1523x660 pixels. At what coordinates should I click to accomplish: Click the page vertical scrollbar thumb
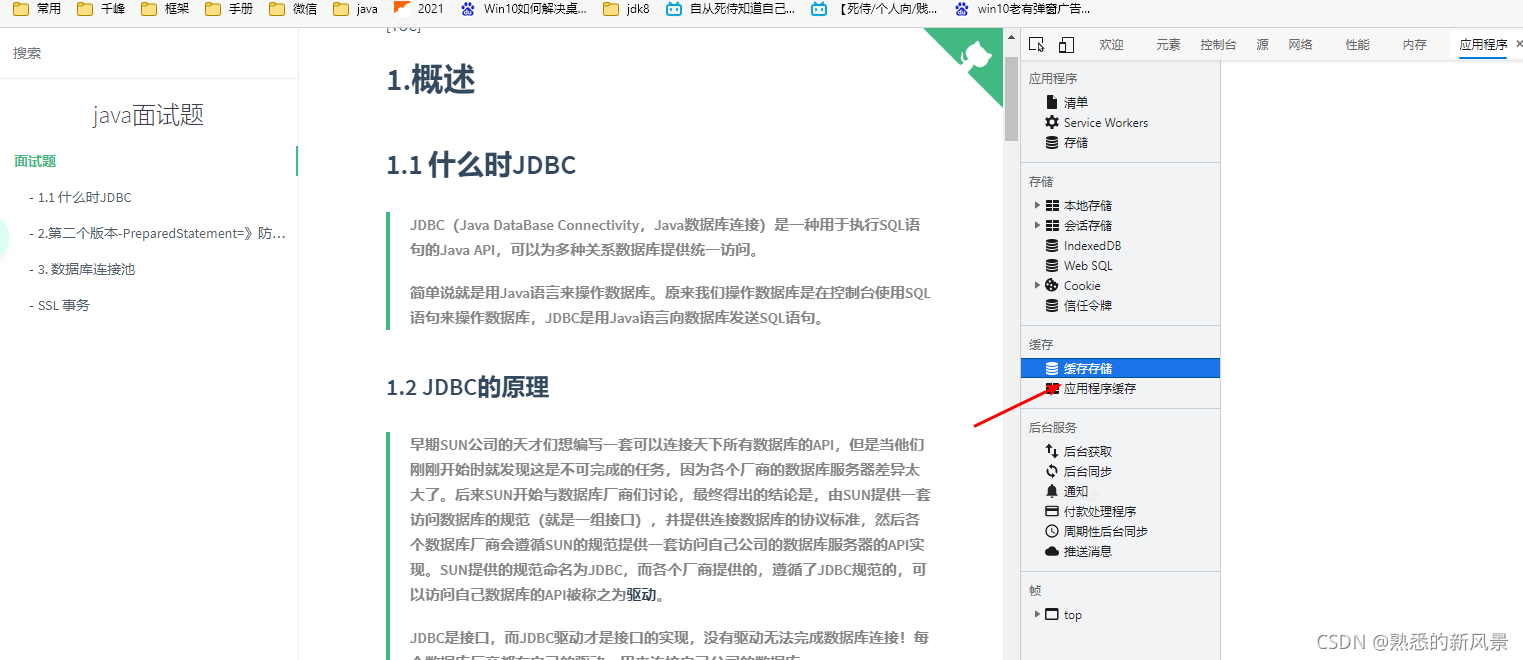coord(1011,99)
